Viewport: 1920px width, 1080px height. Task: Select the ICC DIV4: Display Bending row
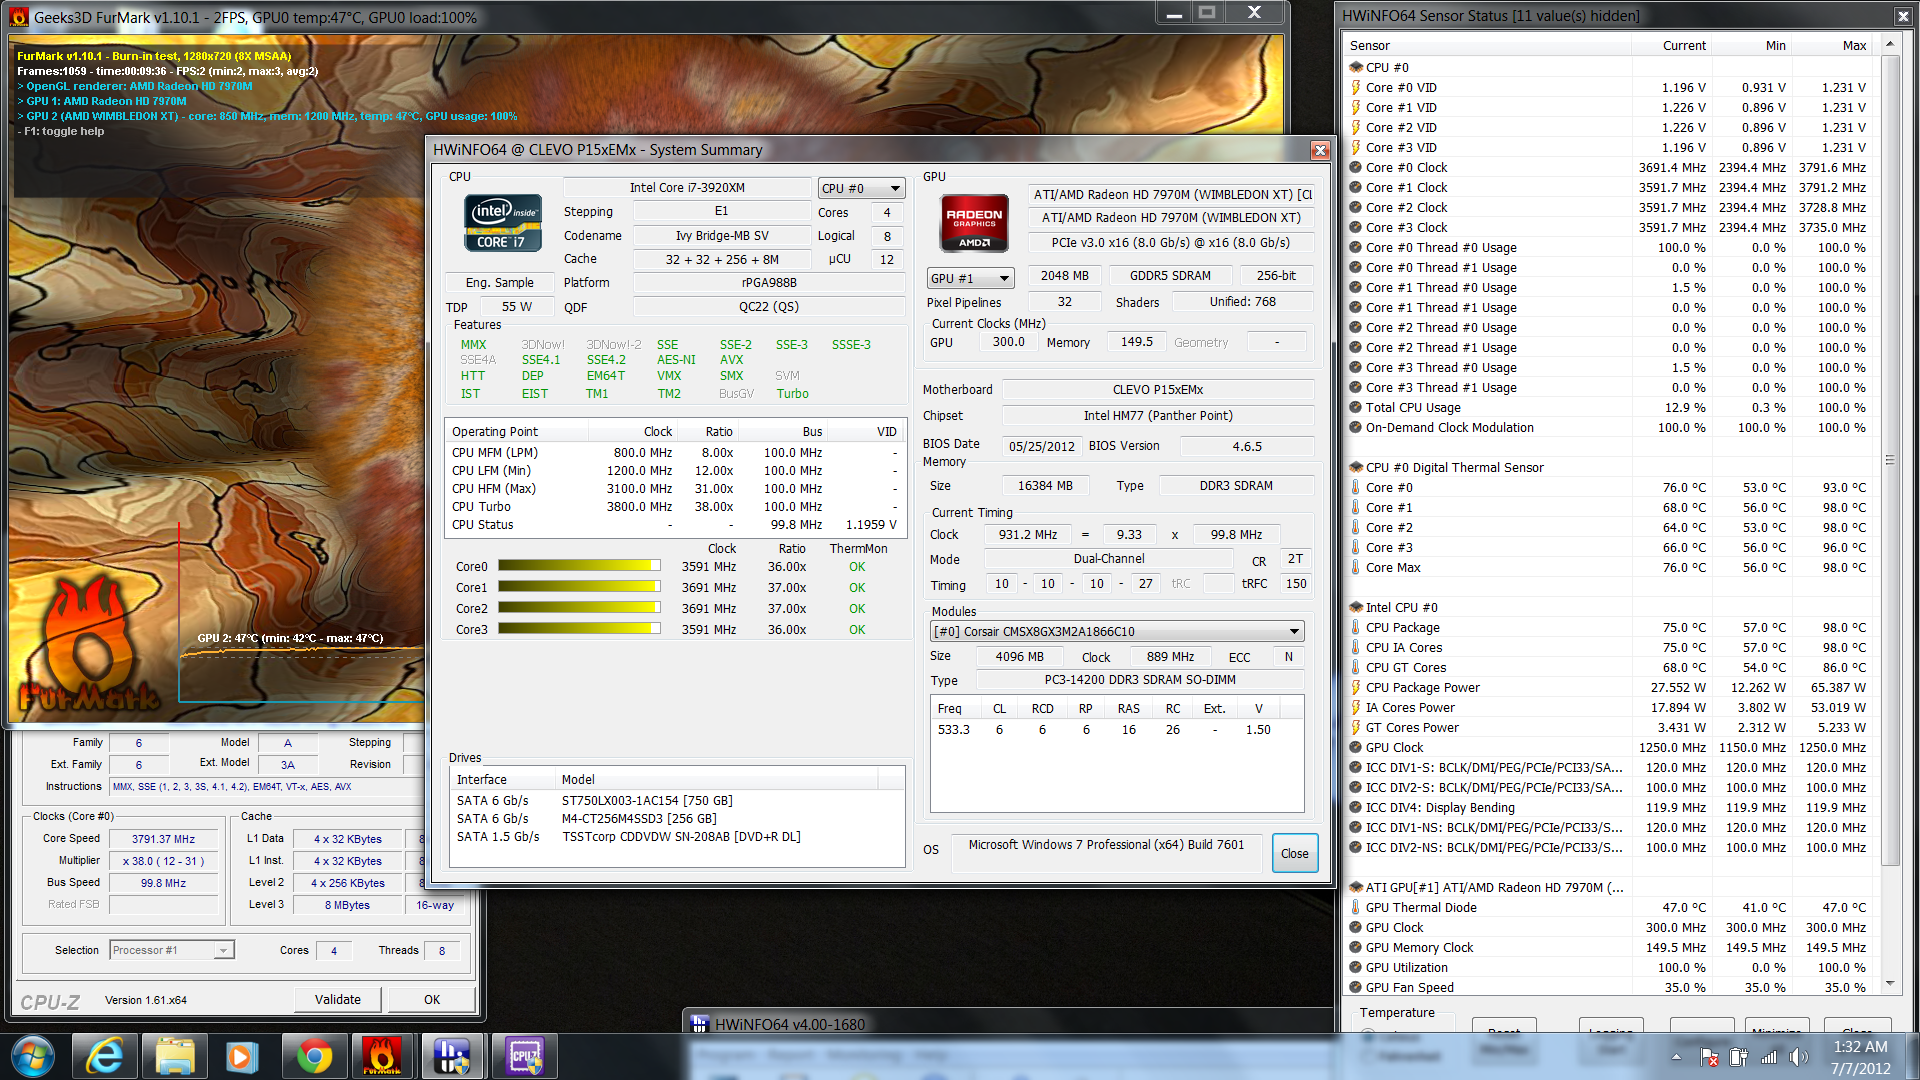coord(1610,807)
